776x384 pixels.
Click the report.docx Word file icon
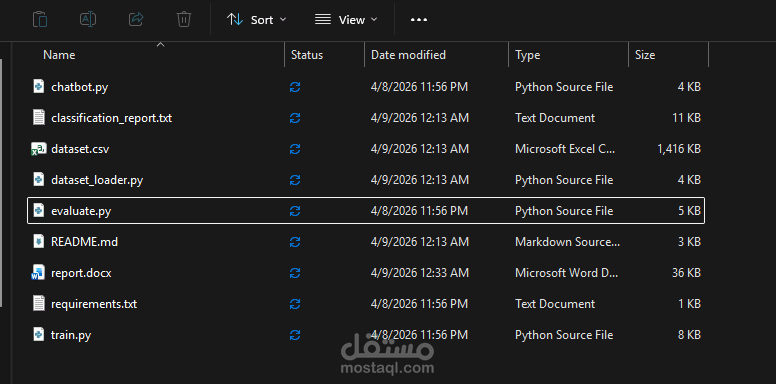[38, 273]
